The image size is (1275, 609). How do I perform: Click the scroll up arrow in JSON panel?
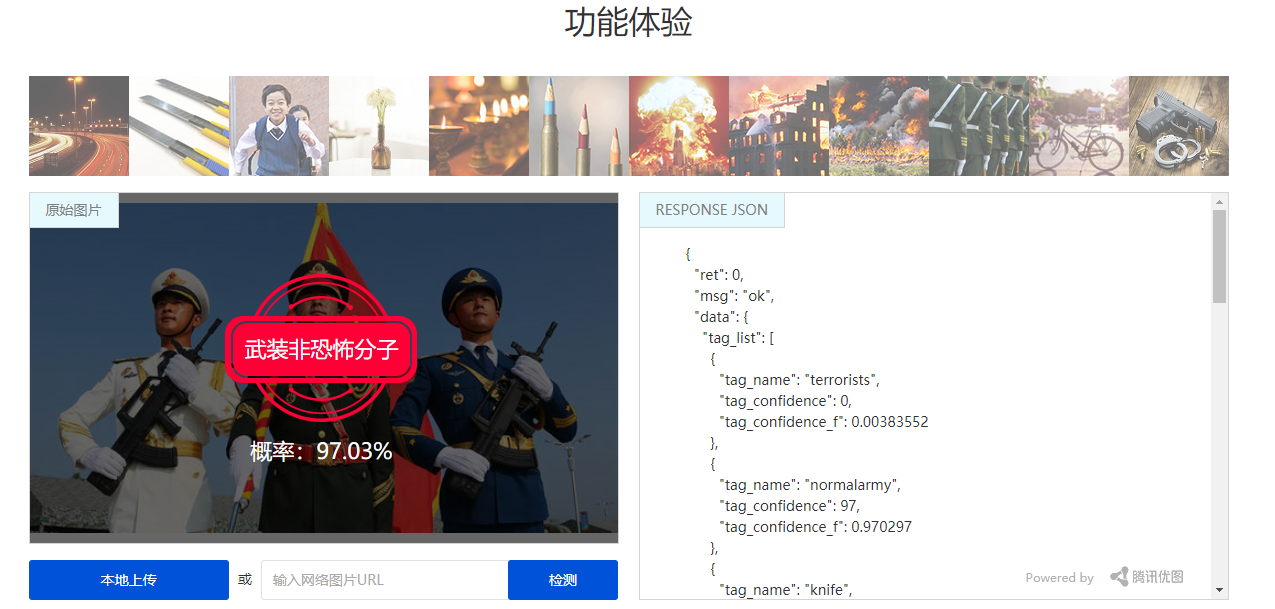[x=1219, y=202]
